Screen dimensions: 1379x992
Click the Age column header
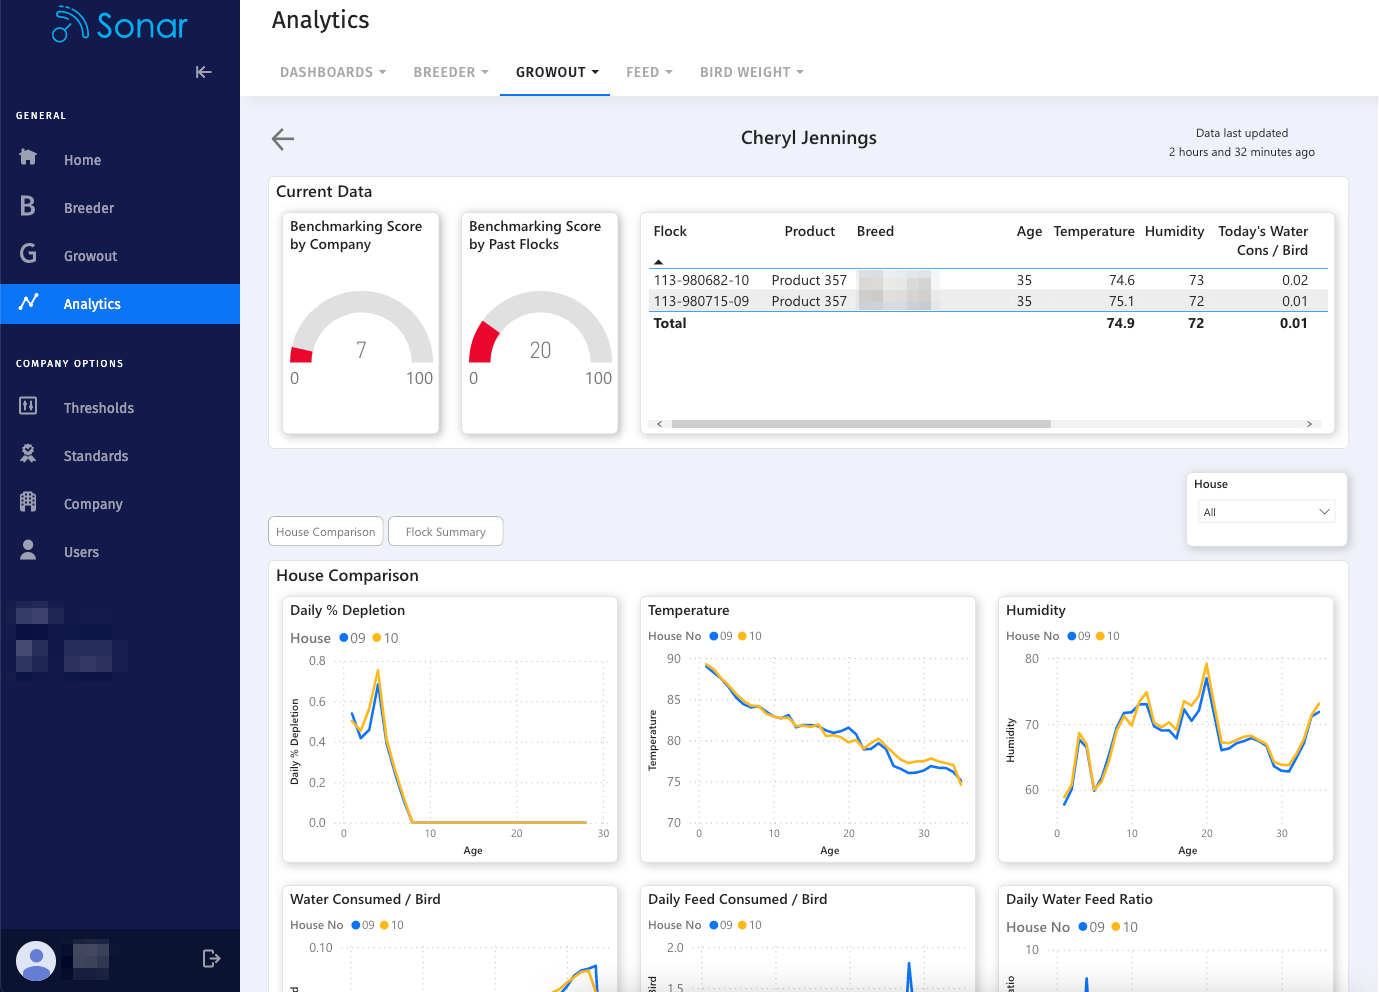(x=1029, y=231)
